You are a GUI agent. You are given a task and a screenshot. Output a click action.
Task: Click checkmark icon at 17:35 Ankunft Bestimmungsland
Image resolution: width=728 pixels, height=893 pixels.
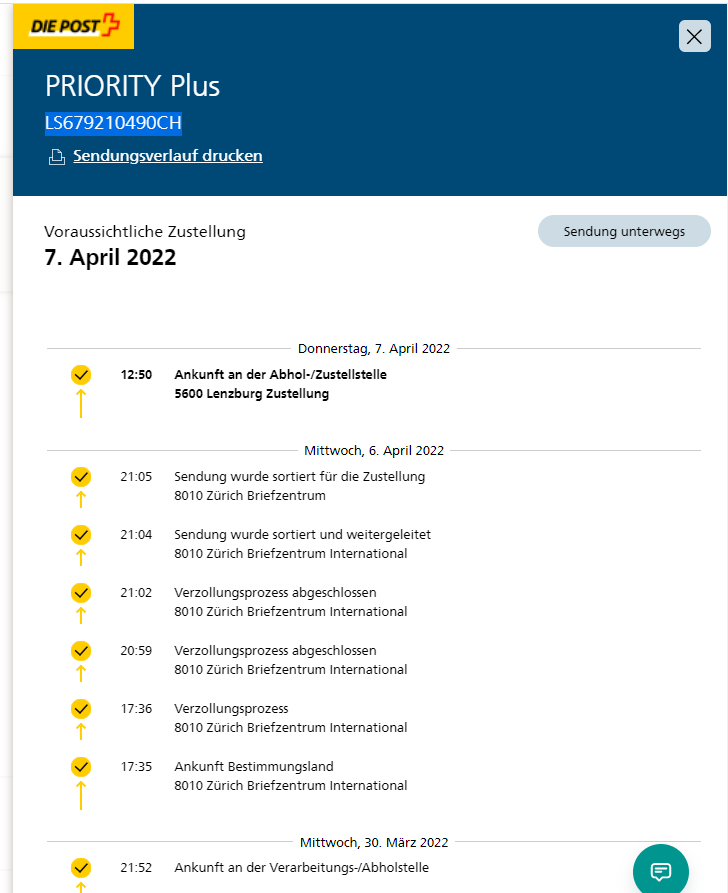pos(81,767)
